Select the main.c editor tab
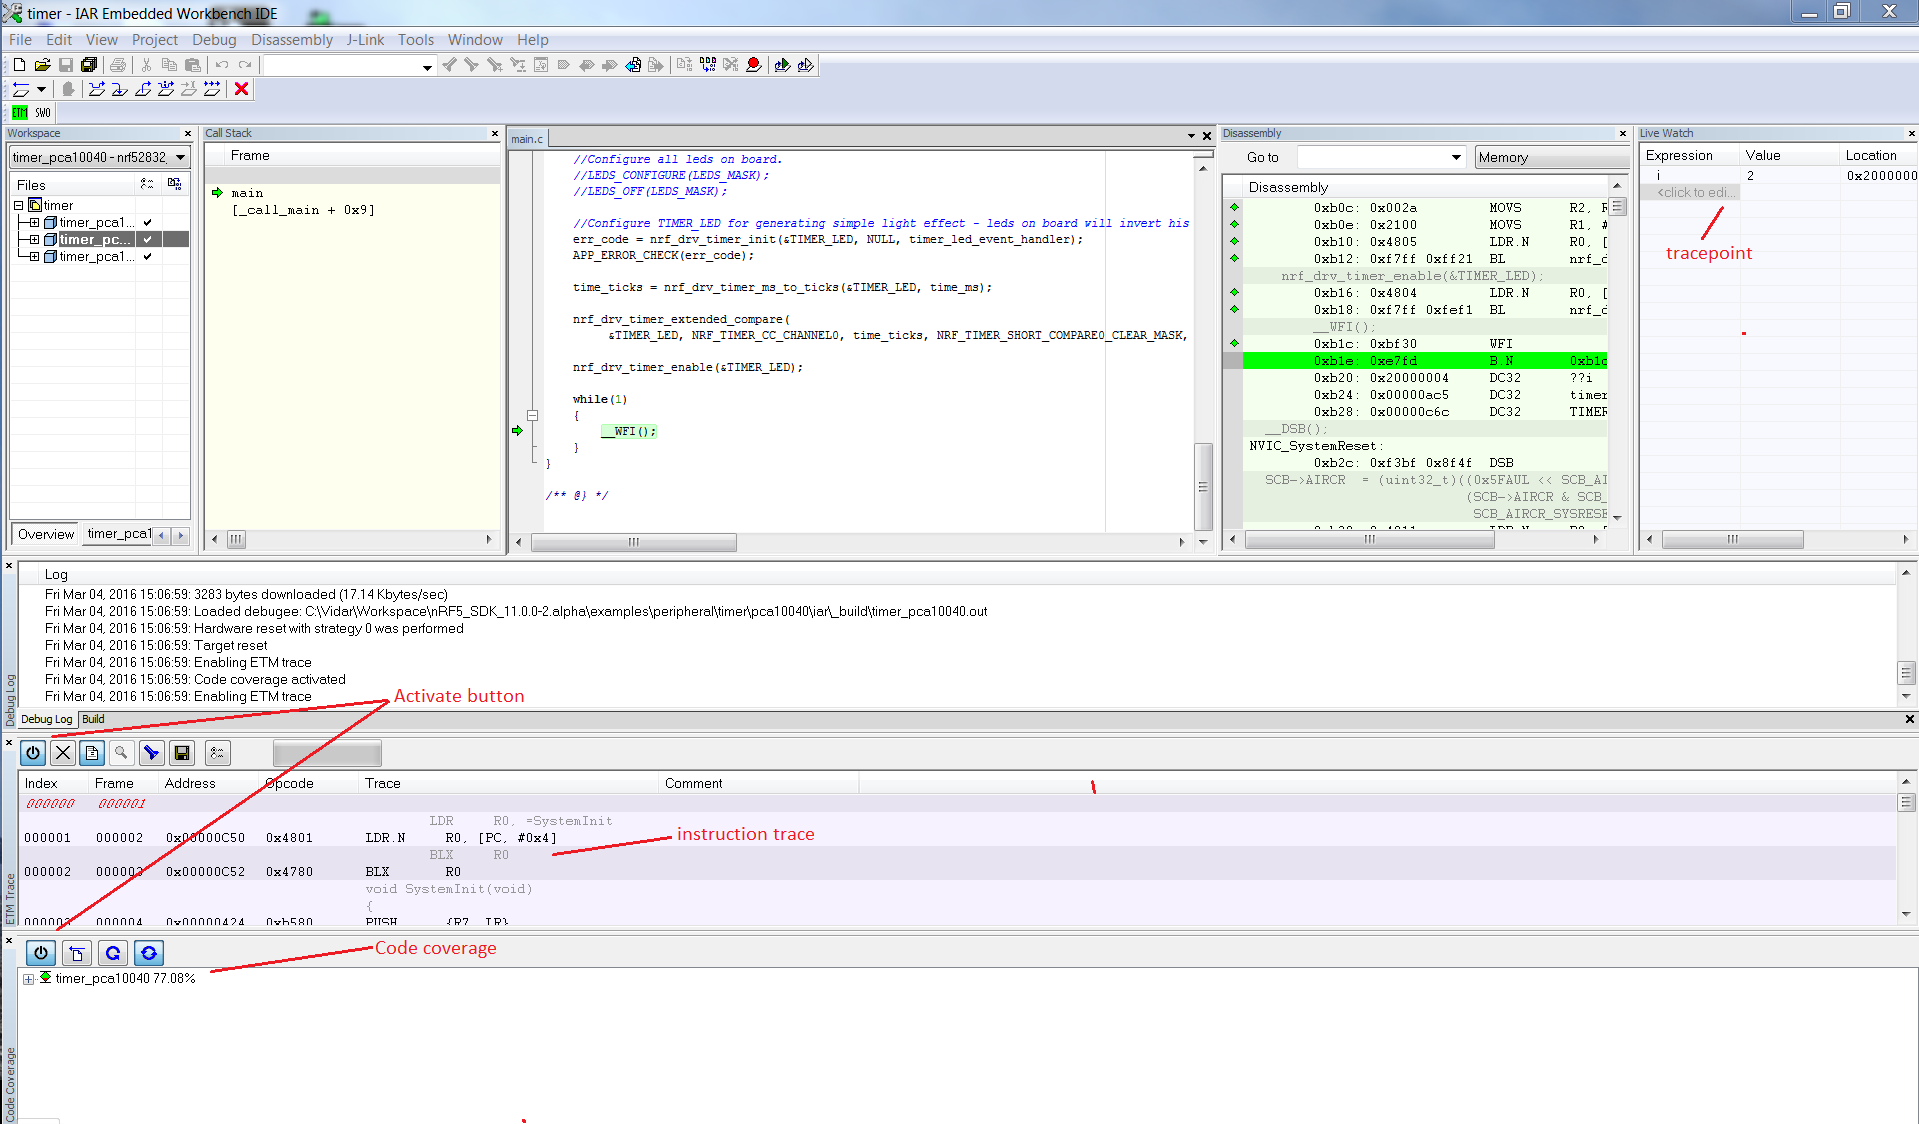 [527, 139]
